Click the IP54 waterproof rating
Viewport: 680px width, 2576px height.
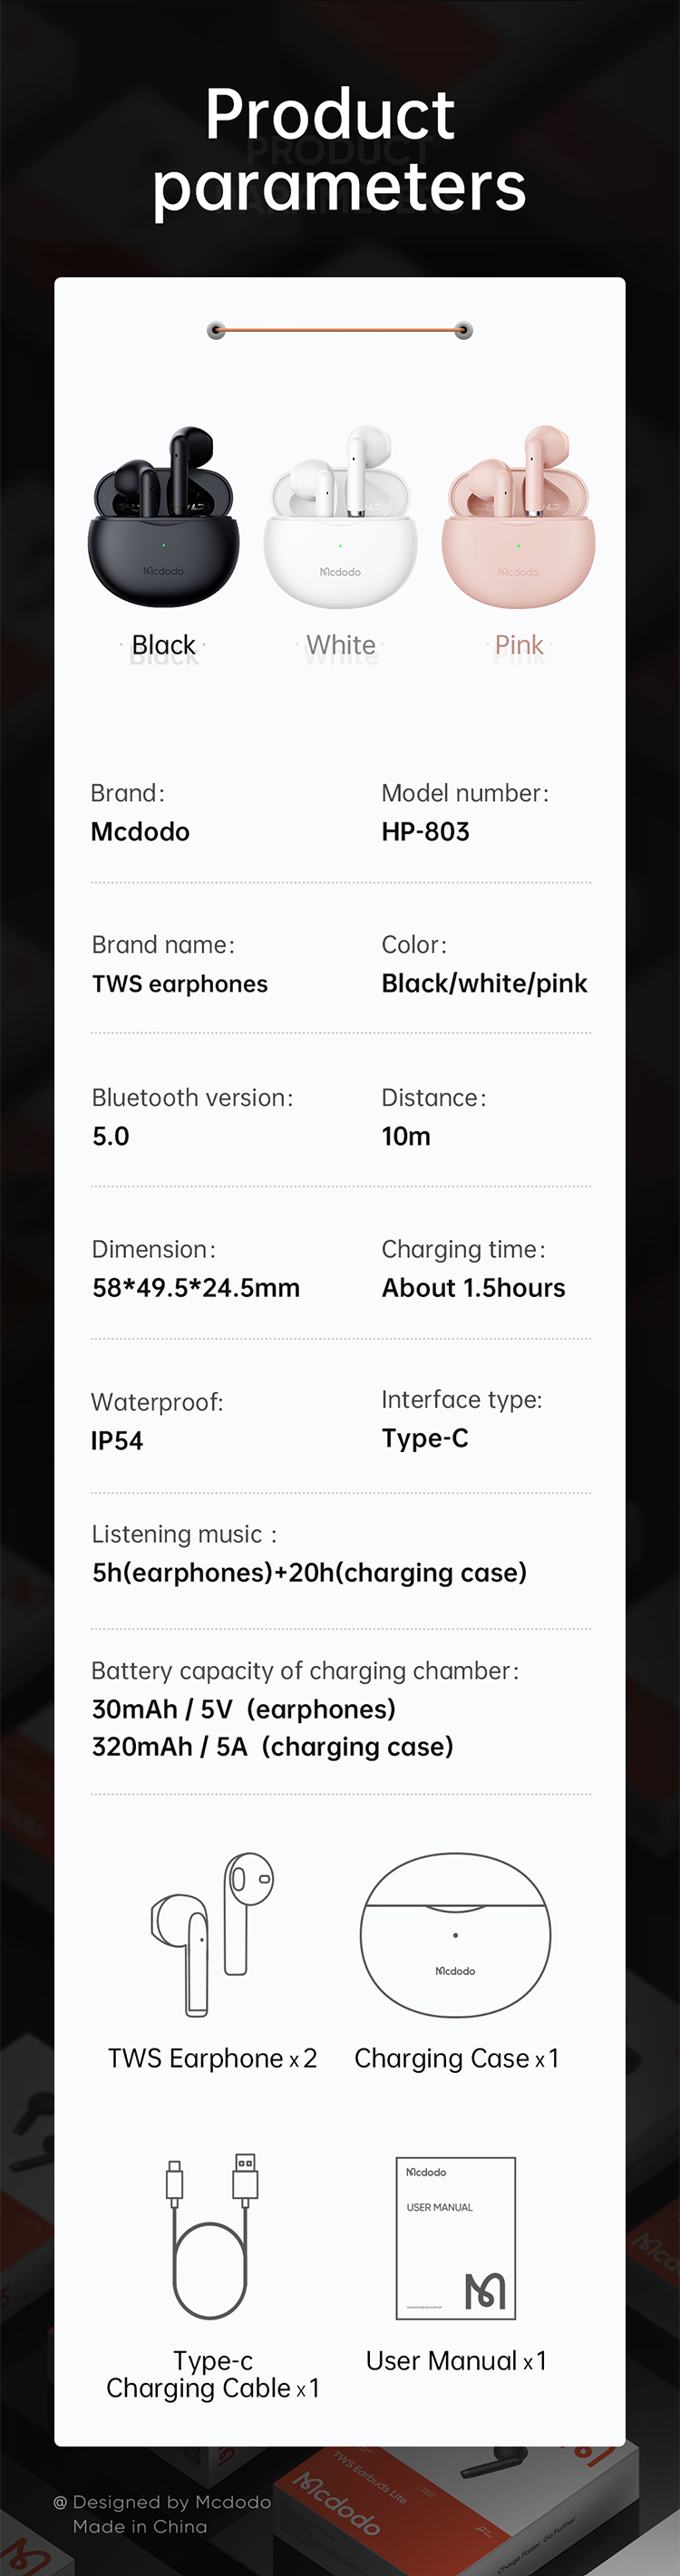[117, 1441]
